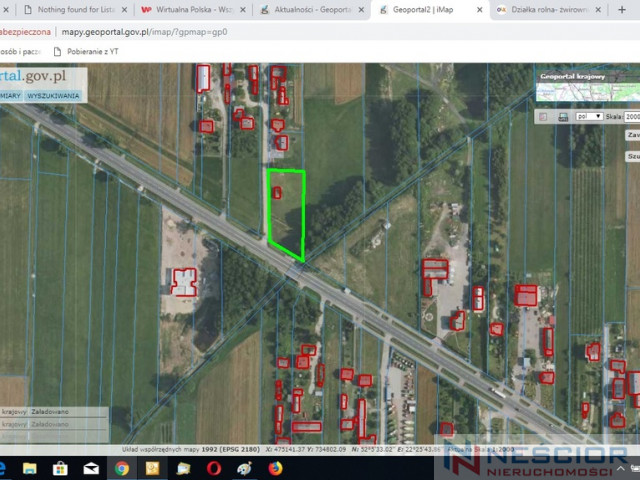Launch Paint from the taskbar palette icon
The width and height of the screenshot is (640, 480).
244,468
